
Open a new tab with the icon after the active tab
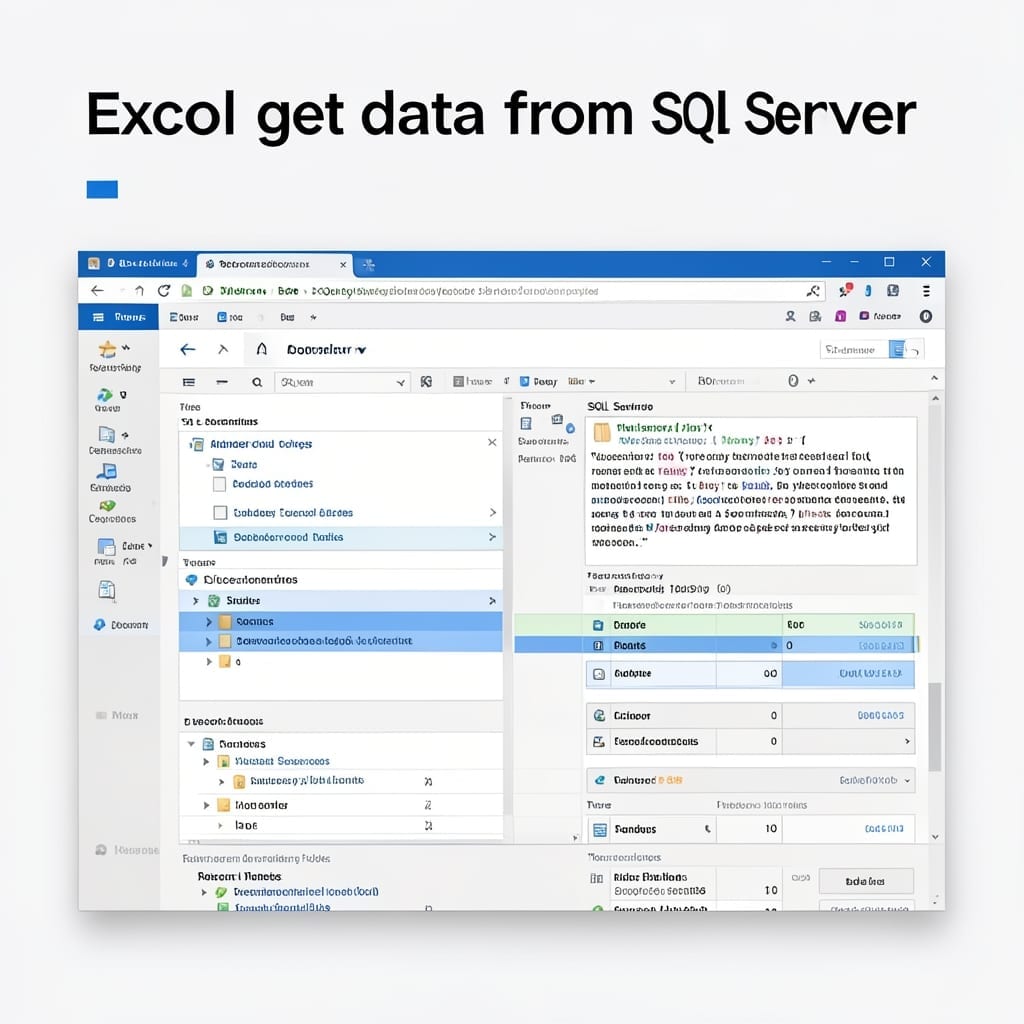[x=369, y=264]
